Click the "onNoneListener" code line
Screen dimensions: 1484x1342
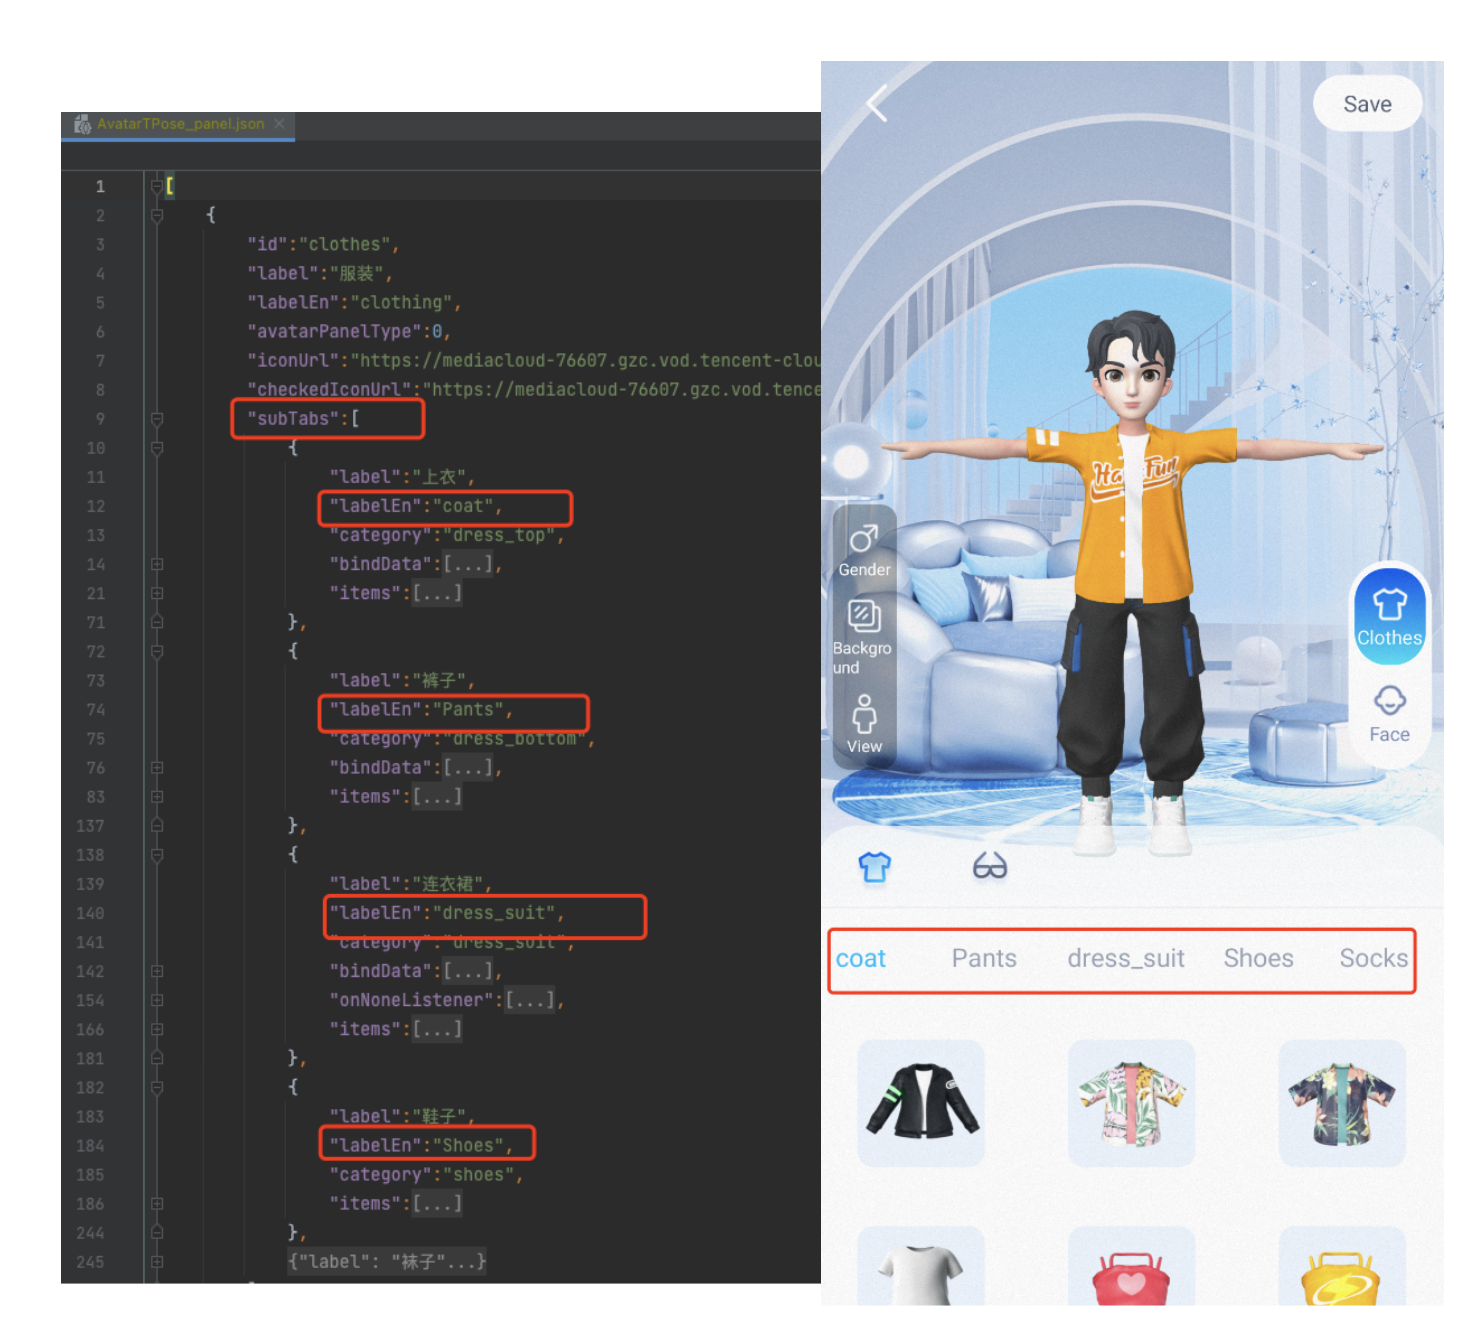pyautogui.click(x=447, y=1000)
